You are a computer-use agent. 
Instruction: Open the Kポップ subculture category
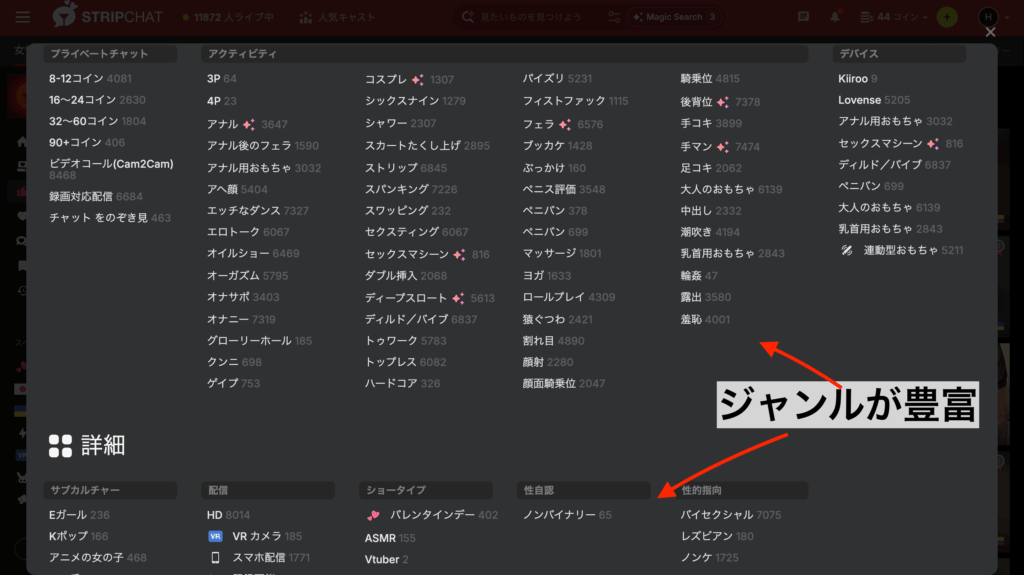point(78,536)
